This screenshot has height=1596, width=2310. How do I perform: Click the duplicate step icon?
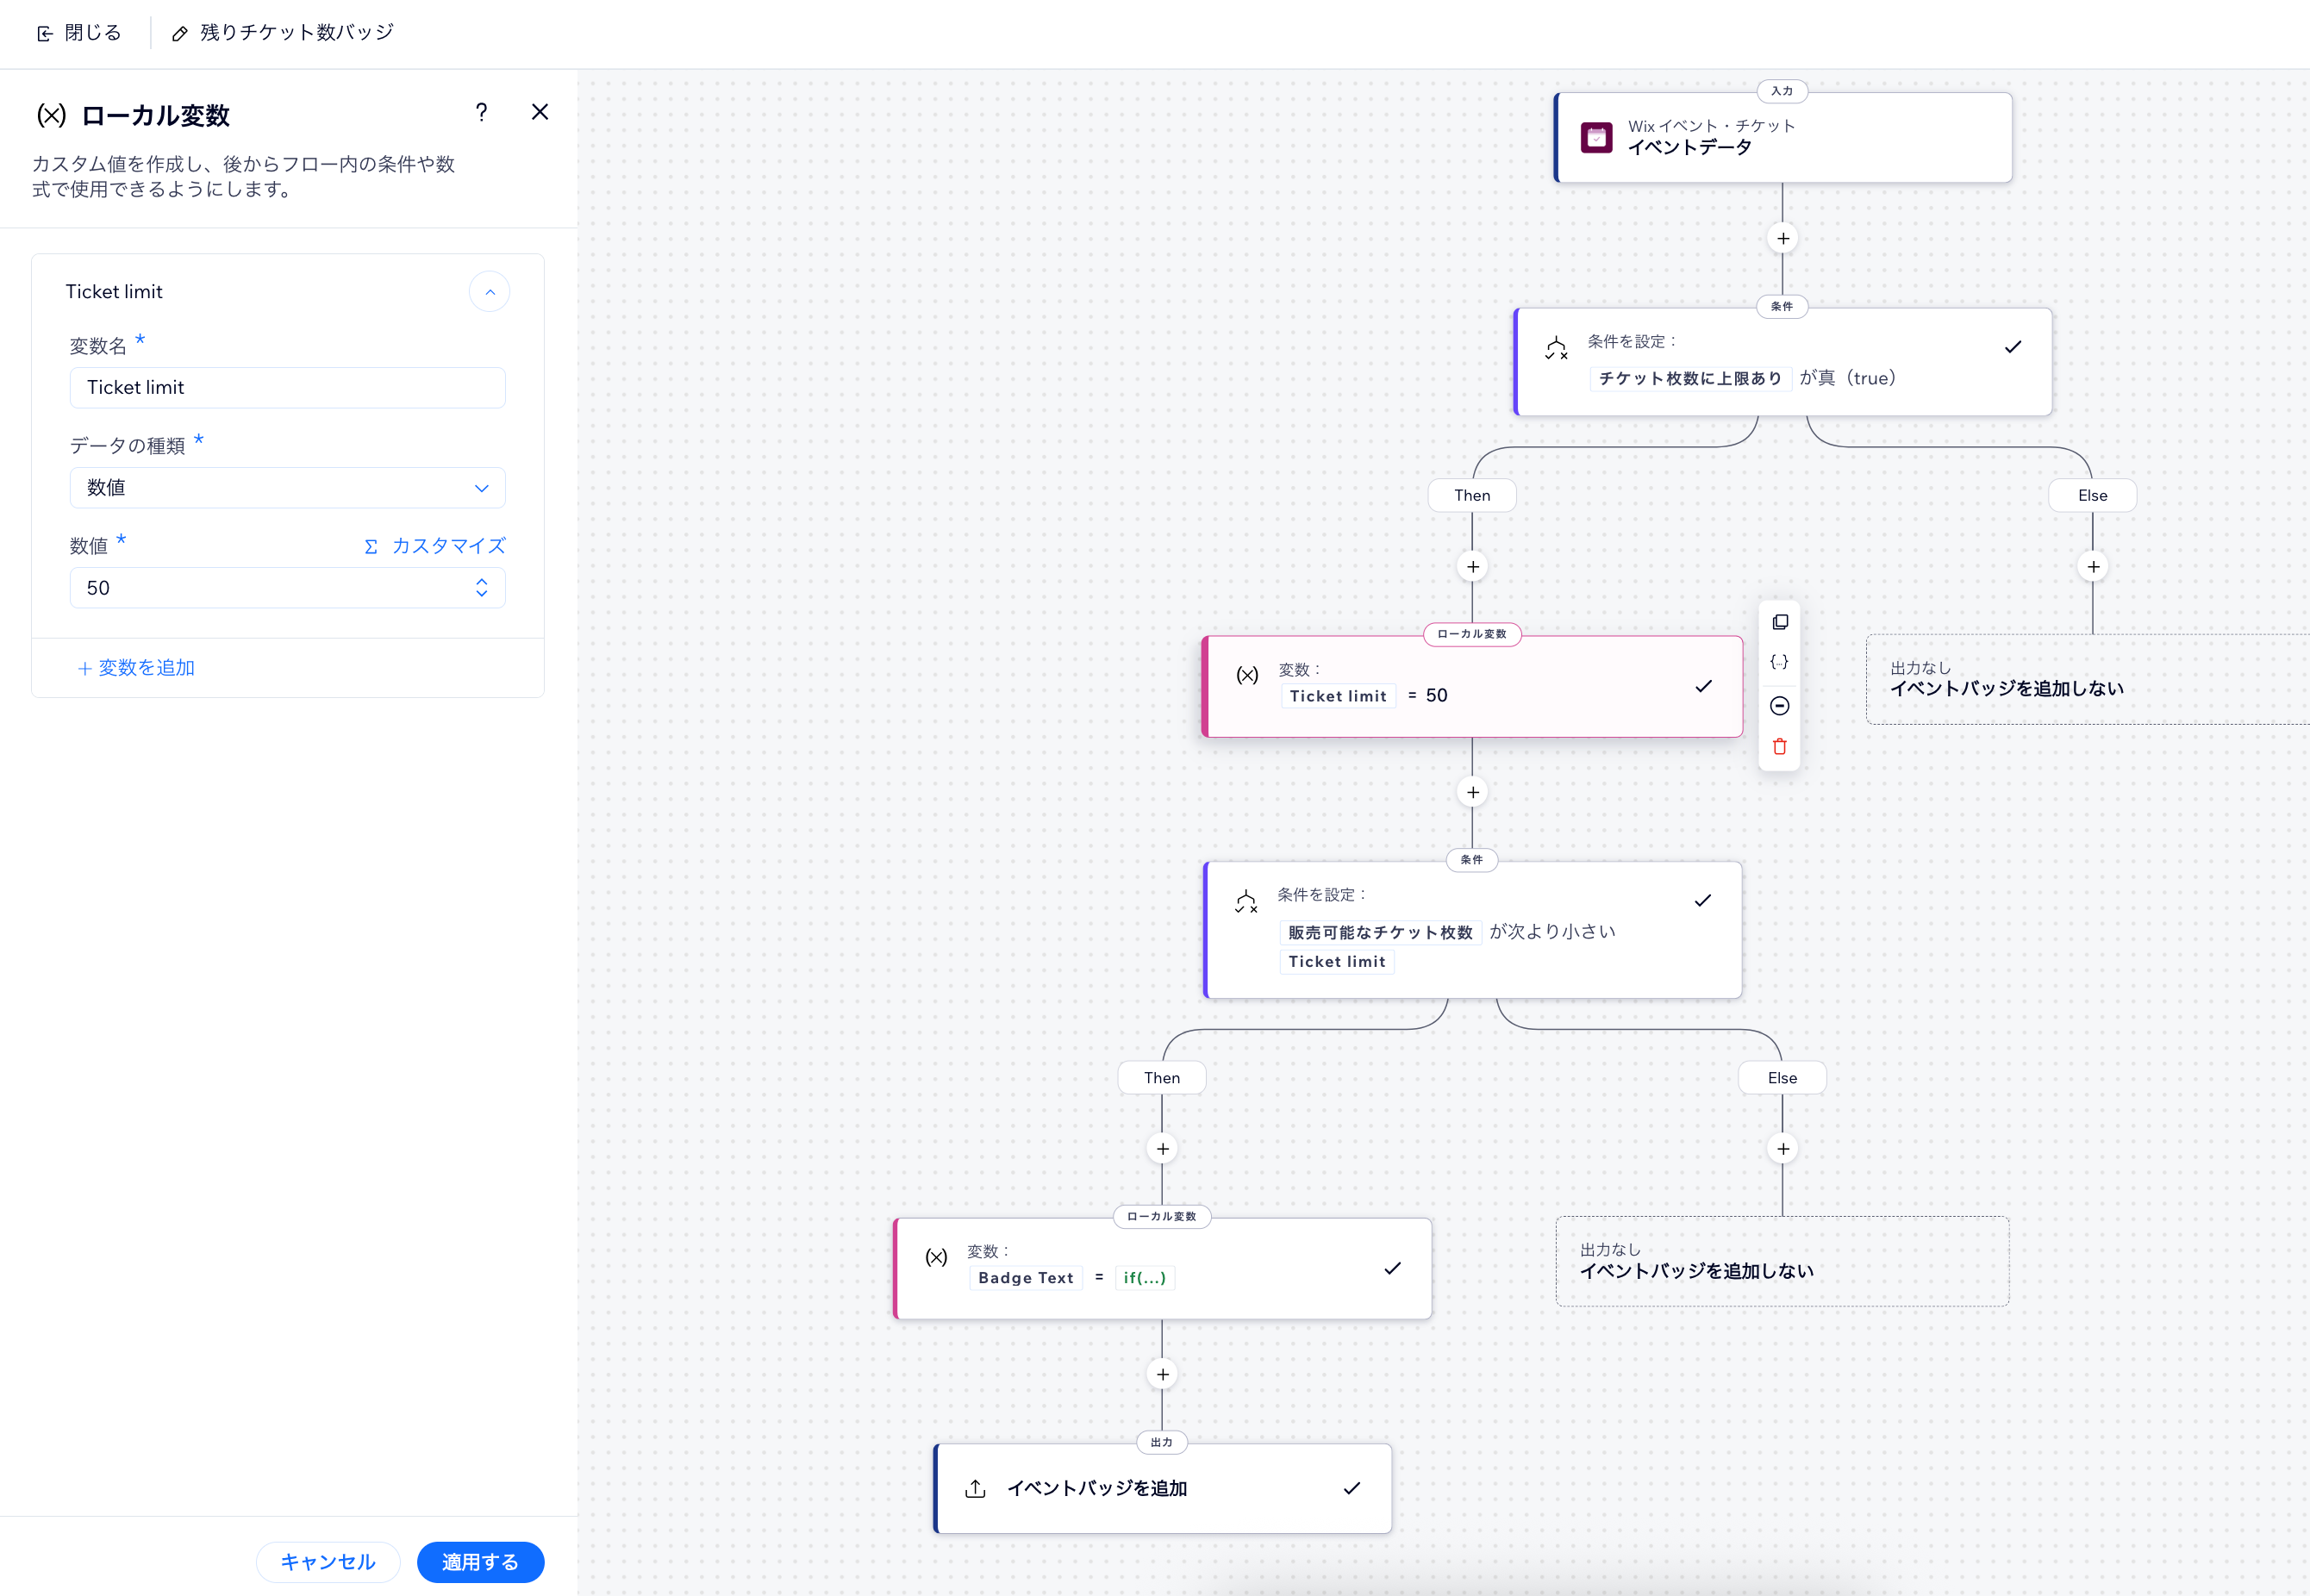pos(1779,622)
